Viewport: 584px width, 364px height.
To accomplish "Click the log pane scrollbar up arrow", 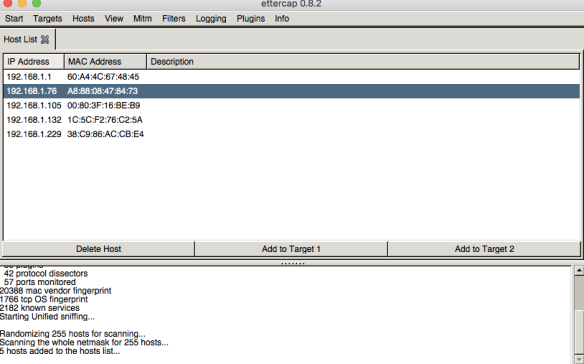I will tap(579, 270).
